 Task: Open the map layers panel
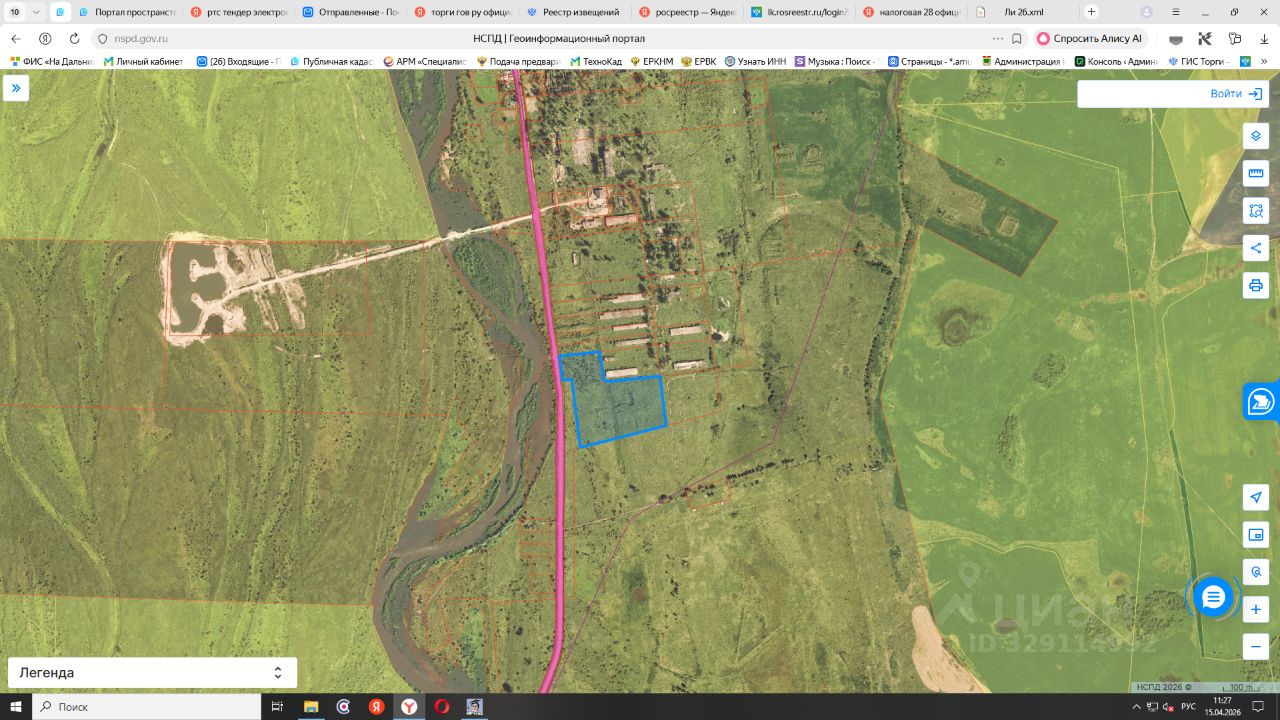coord(1256,136)
